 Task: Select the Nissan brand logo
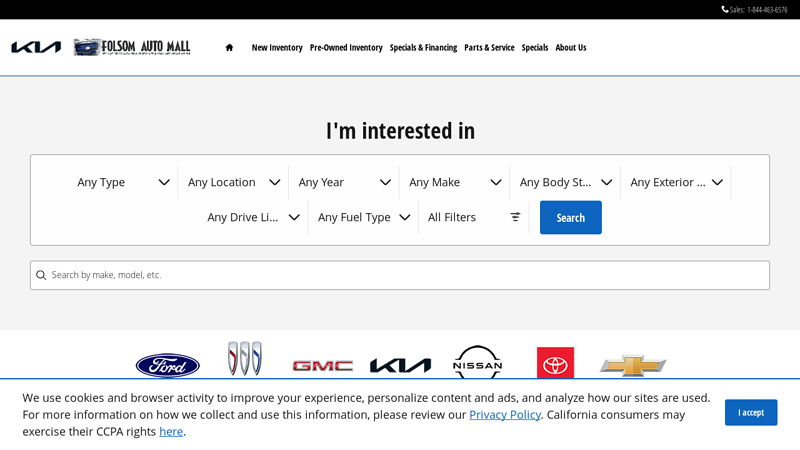point(478,362)
